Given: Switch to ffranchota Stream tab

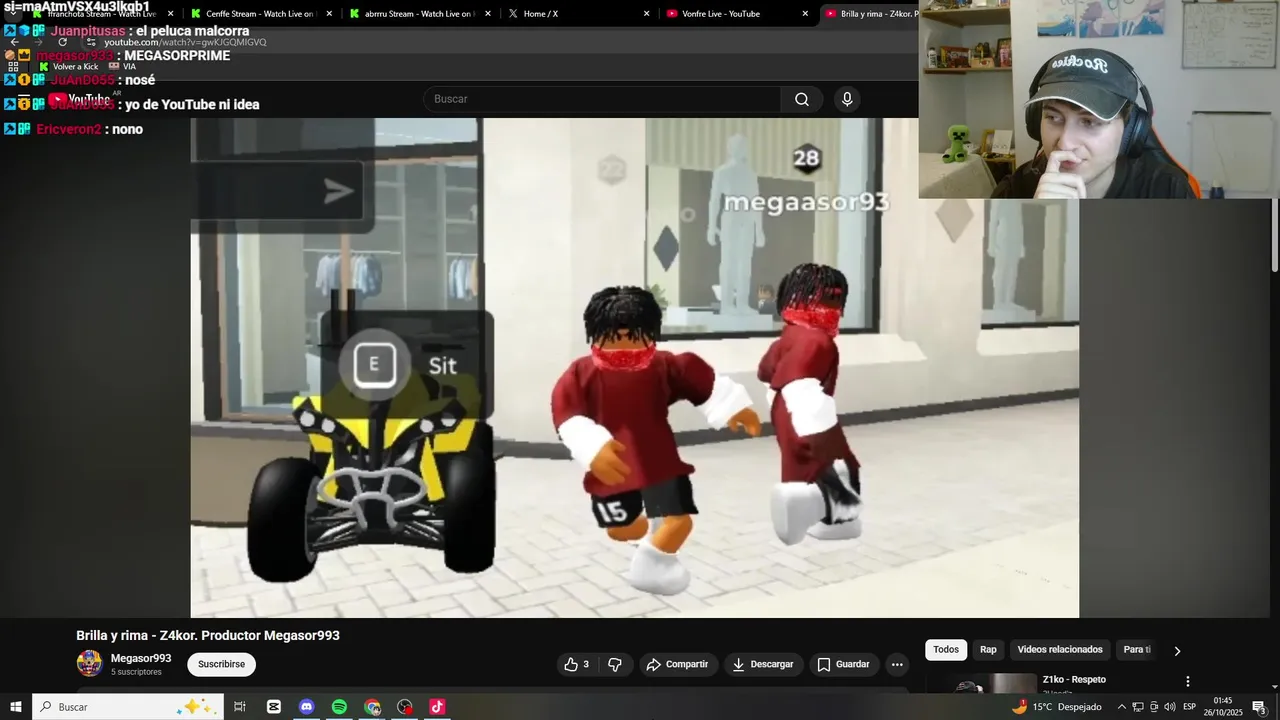Looking at the screenshot, I should (x=102, y=14).
